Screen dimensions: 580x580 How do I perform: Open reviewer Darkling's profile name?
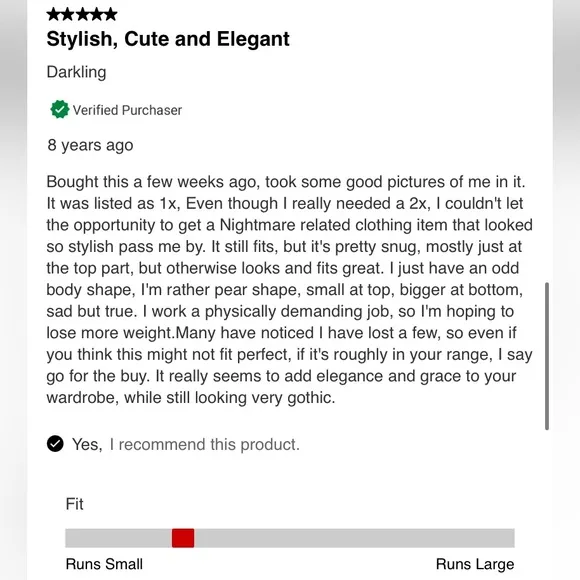click(x=77, y=72)
